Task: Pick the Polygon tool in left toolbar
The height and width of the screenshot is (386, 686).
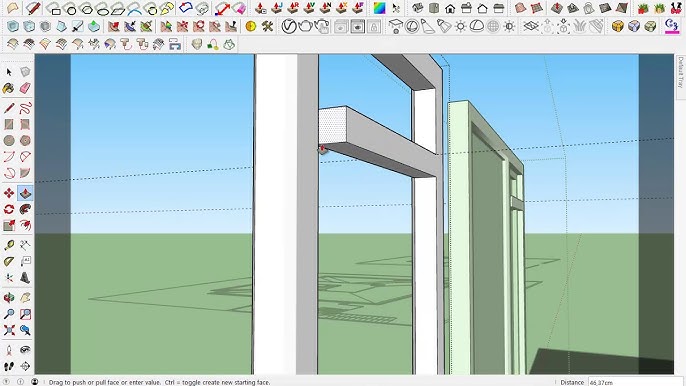Action: click(x=25, y=140)
